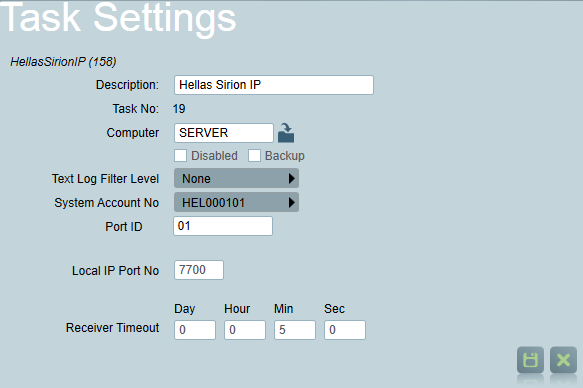The width and height of the screenshot is (583, 388).
Task: Save task settings with the disk icon
Action: tap(530, 360)
